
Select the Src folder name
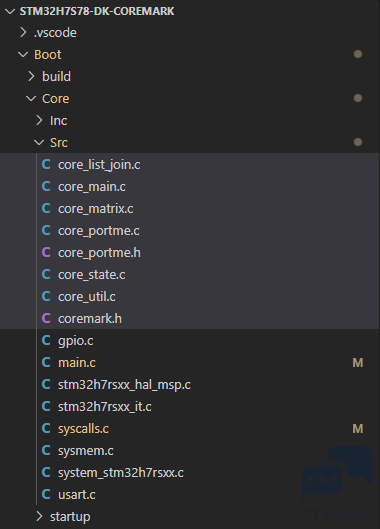coord(59,143)
